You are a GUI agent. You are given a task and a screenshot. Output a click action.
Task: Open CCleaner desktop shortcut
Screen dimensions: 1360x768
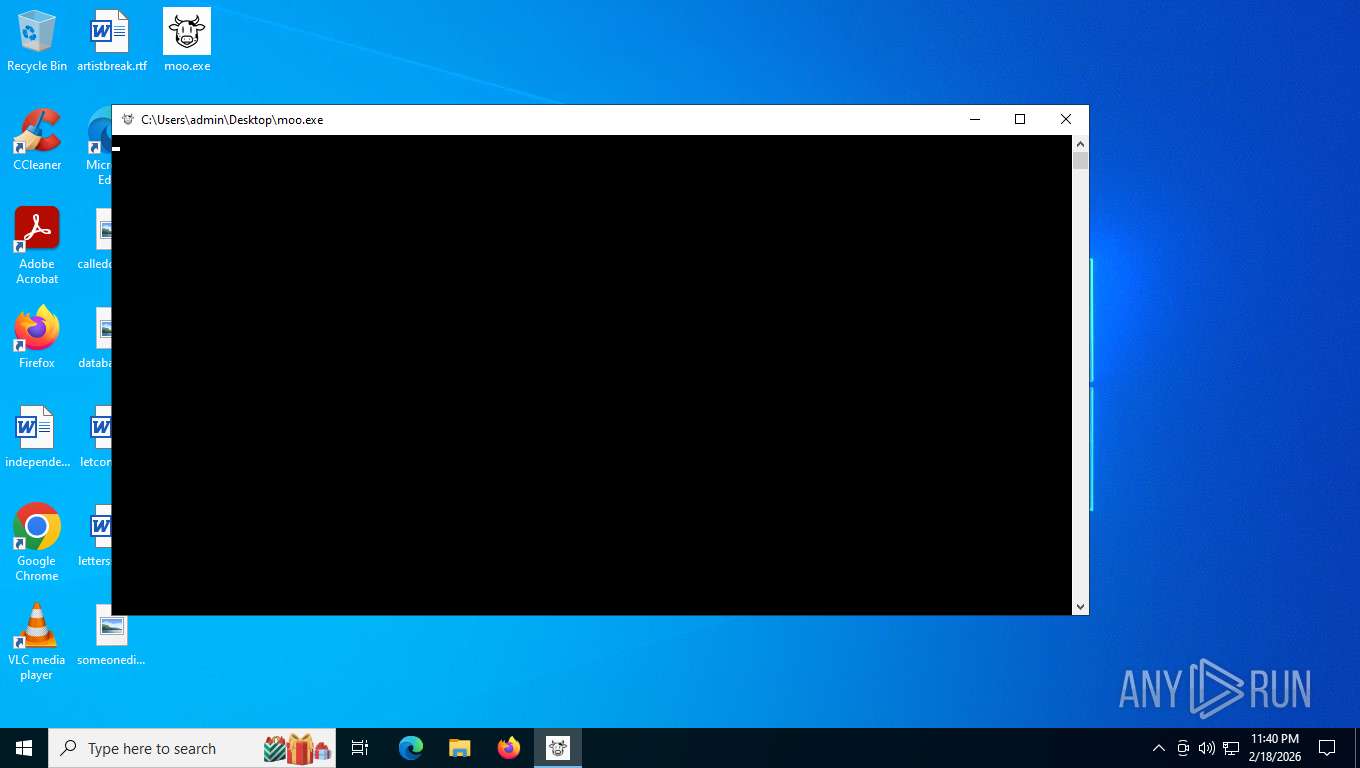[37, 140]
